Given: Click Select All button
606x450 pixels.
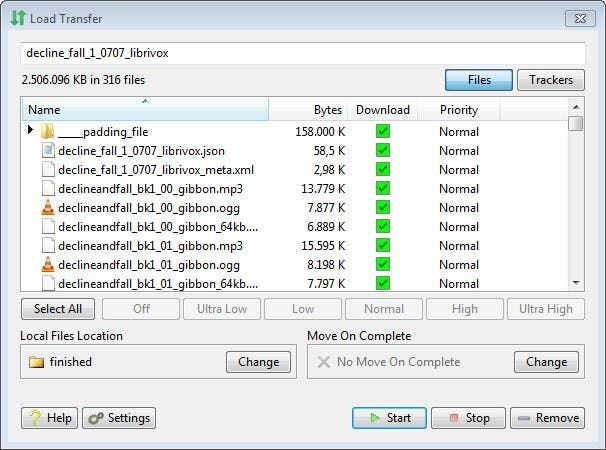Looking at the screenshot, I should [x=58, y=309].
